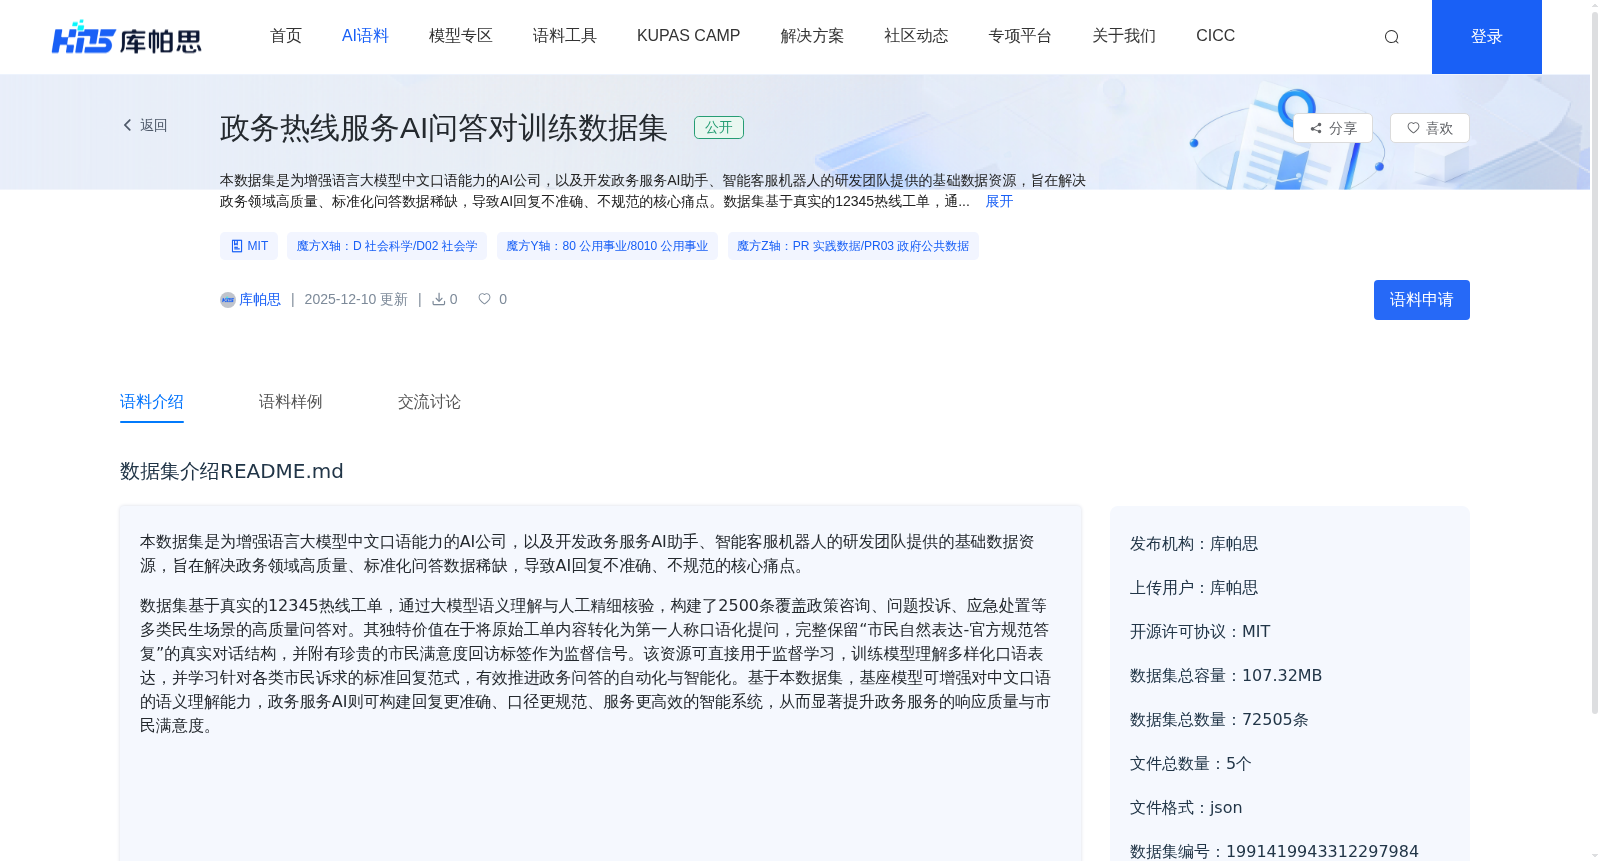Switch to the 交流讨论 tab
1600x861 pixels.
tap(430, 402)
